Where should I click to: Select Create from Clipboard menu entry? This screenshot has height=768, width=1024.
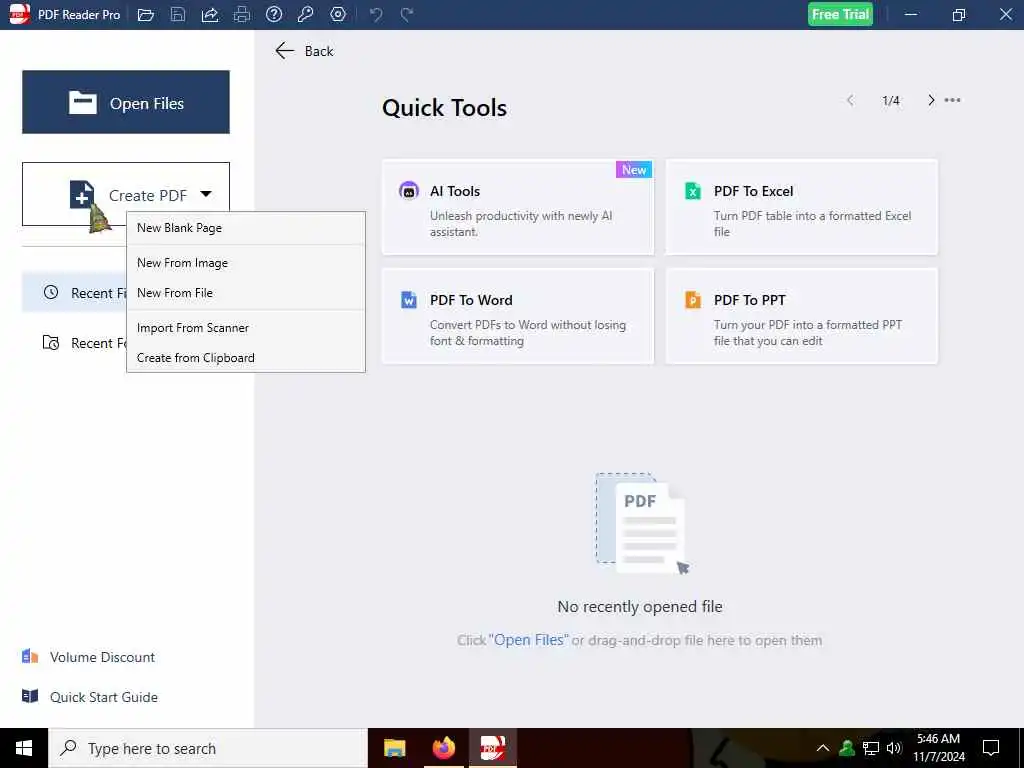coord(246,358)
